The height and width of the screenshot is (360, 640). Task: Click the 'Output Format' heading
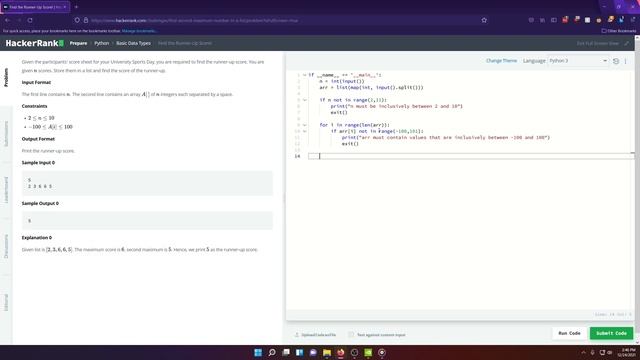click(x=38, y=139)
